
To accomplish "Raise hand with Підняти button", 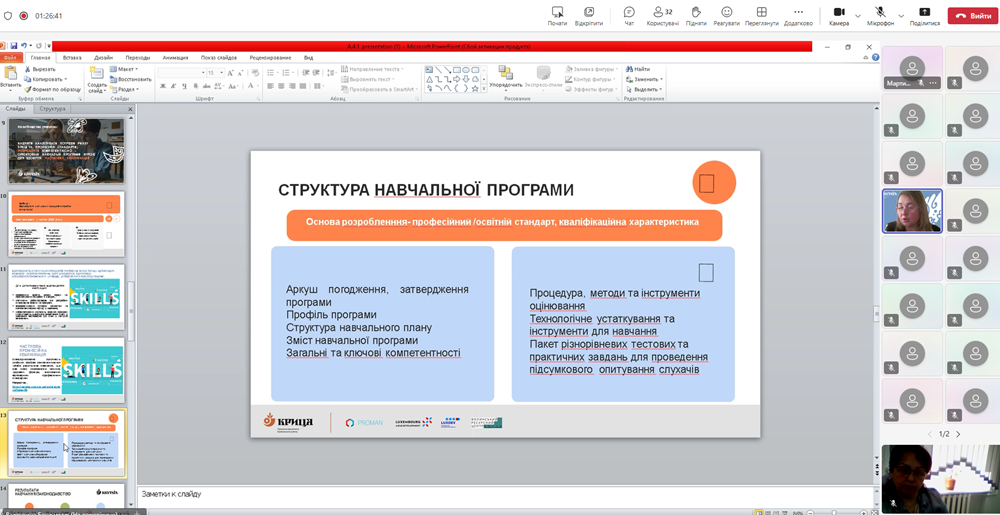I will (x=696, y=16).
